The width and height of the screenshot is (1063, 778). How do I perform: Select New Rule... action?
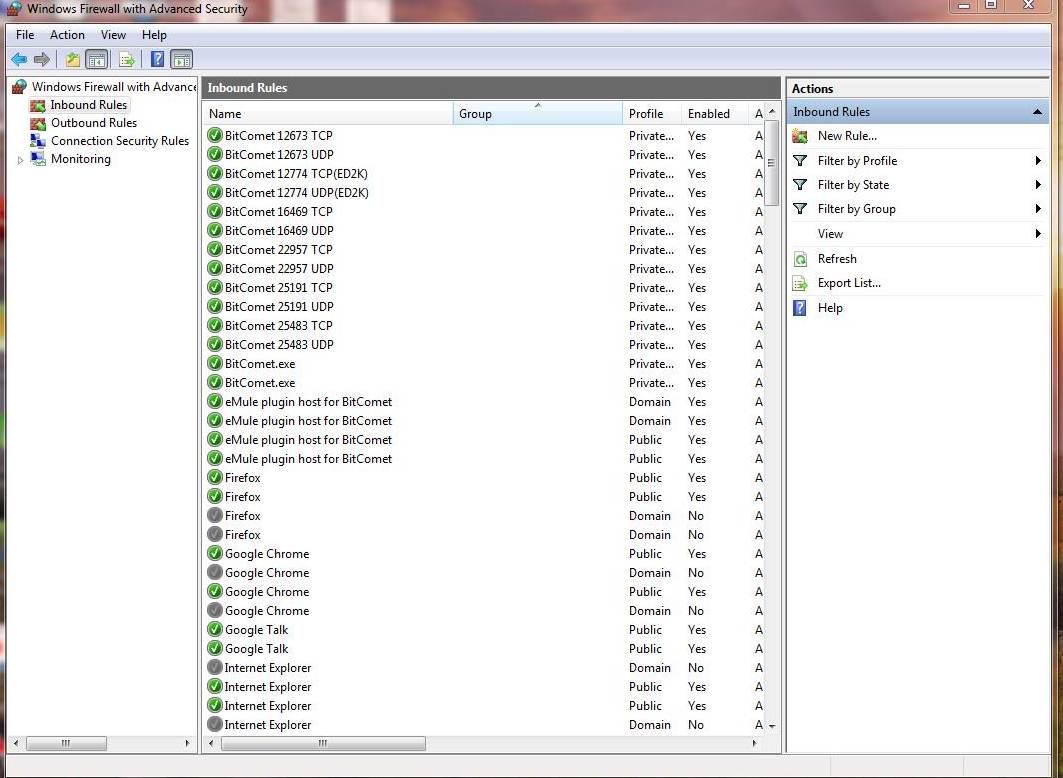[x=847, y=136]
